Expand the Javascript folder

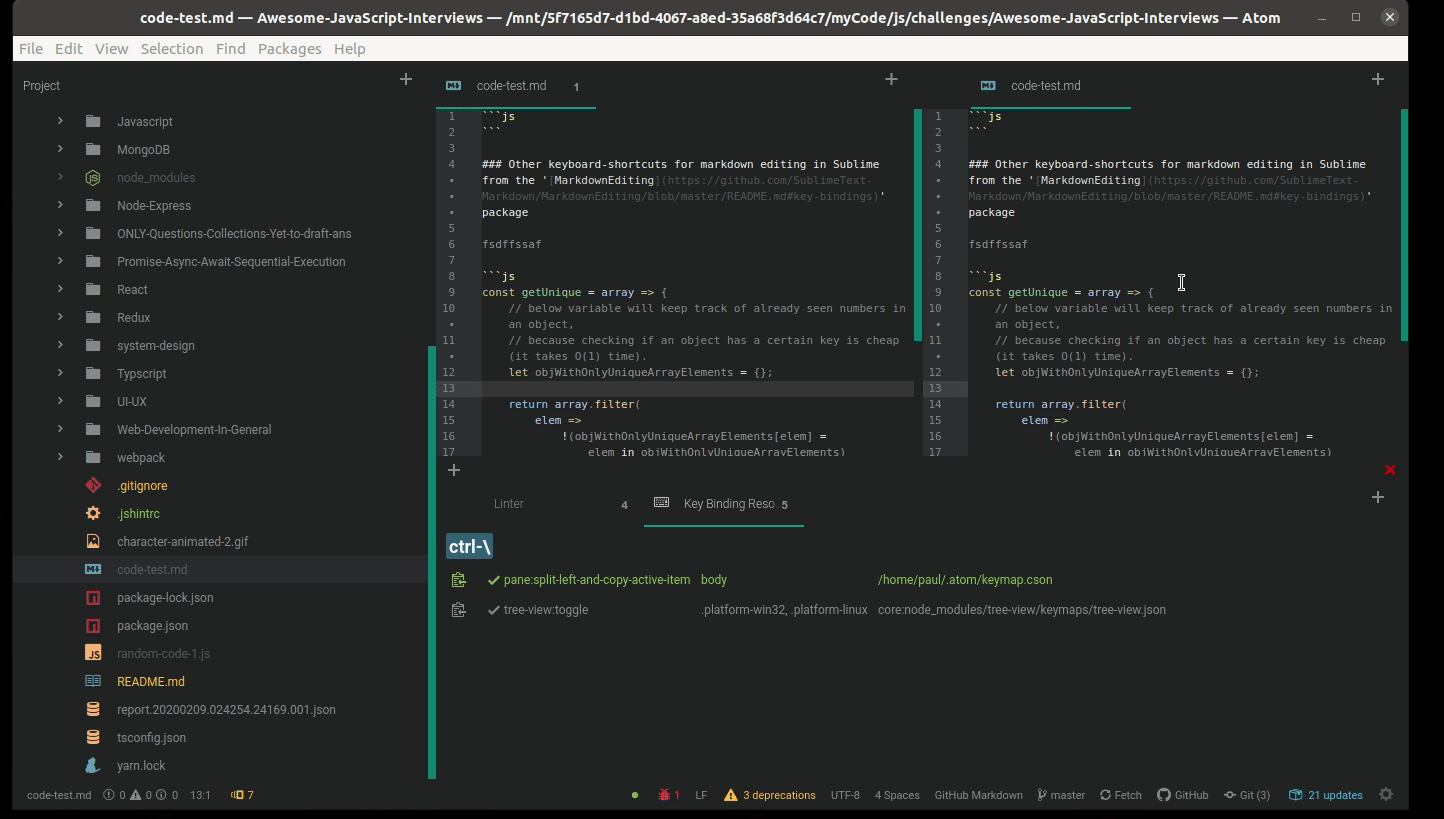point(60,121)
